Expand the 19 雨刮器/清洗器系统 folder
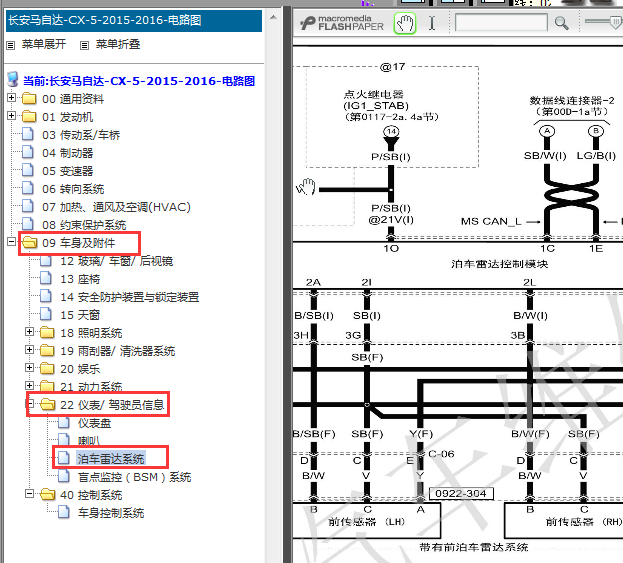 pos(29,349)
